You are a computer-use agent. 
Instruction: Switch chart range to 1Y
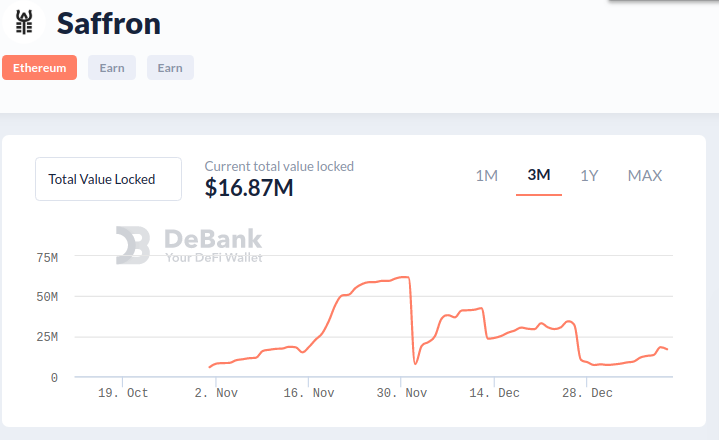point(589,176)
